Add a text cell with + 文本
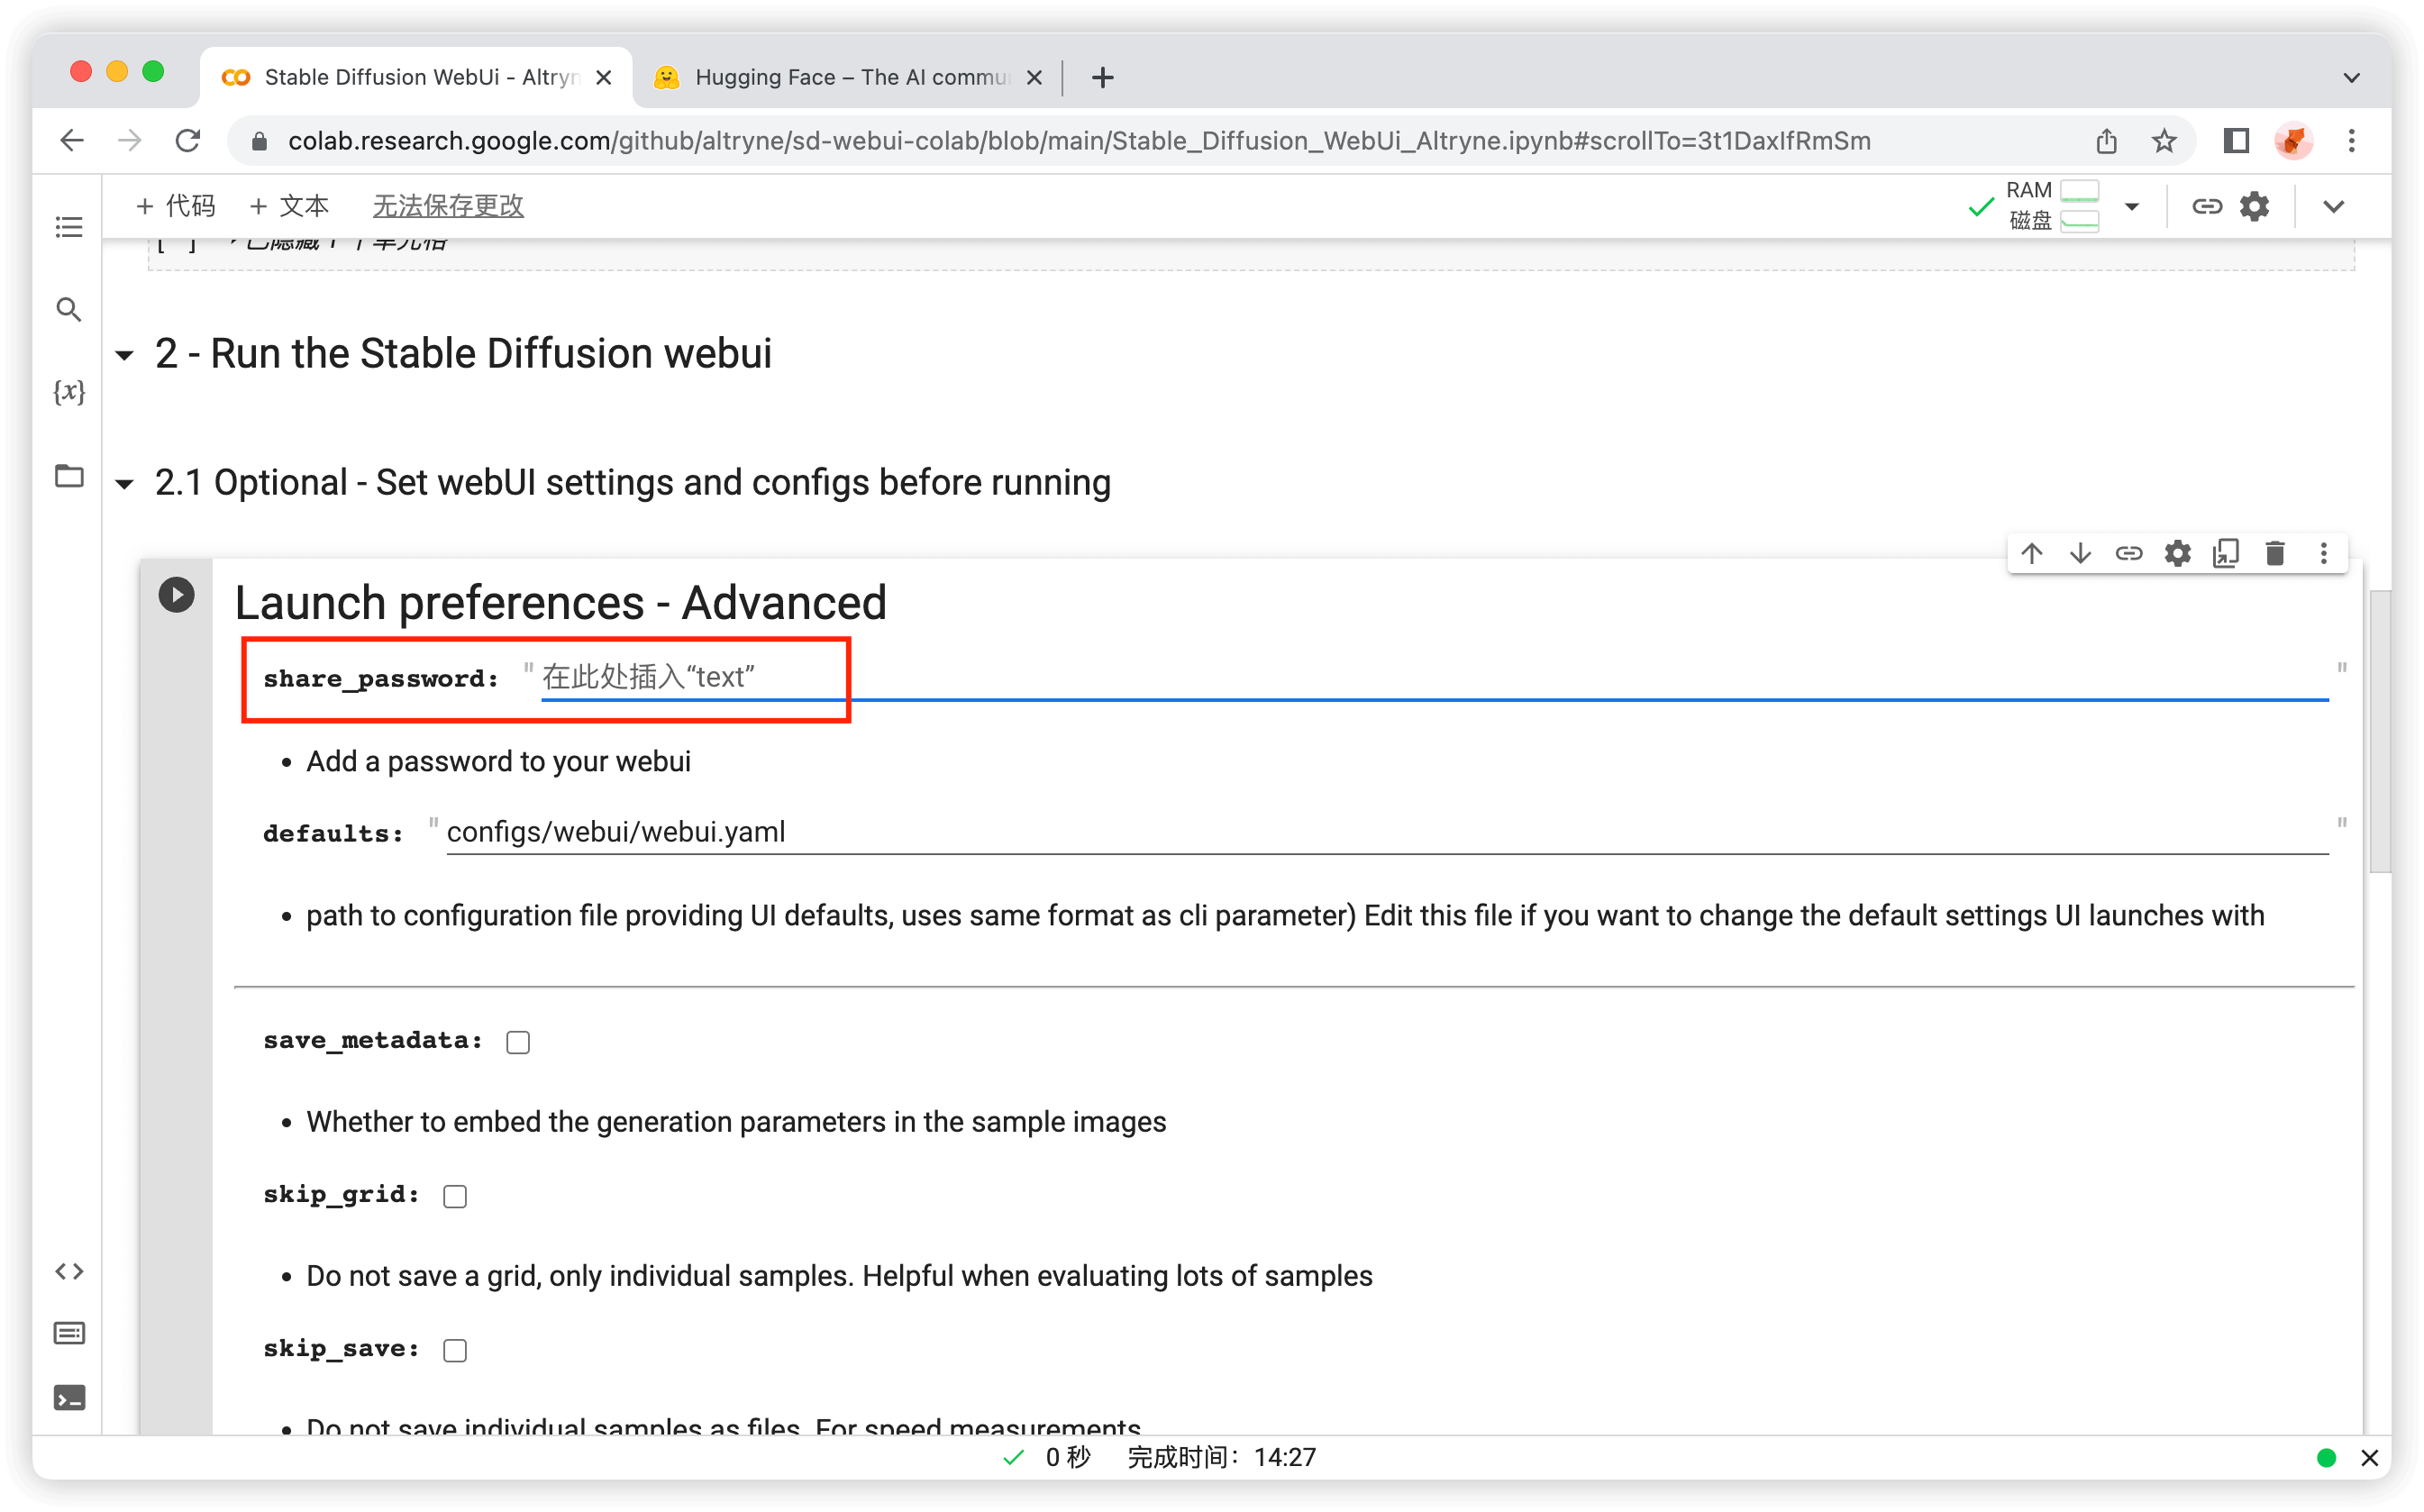Viewport: 2424px width, 1512px height. pos(289,206)
